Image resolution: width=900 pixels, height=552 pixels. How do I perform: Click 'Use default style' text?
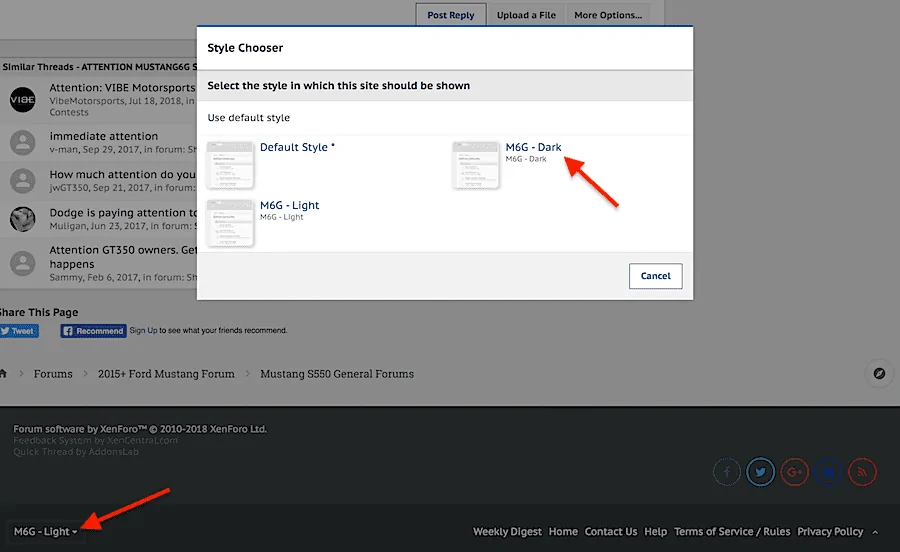pyautogui.click(x=249, y=118)
